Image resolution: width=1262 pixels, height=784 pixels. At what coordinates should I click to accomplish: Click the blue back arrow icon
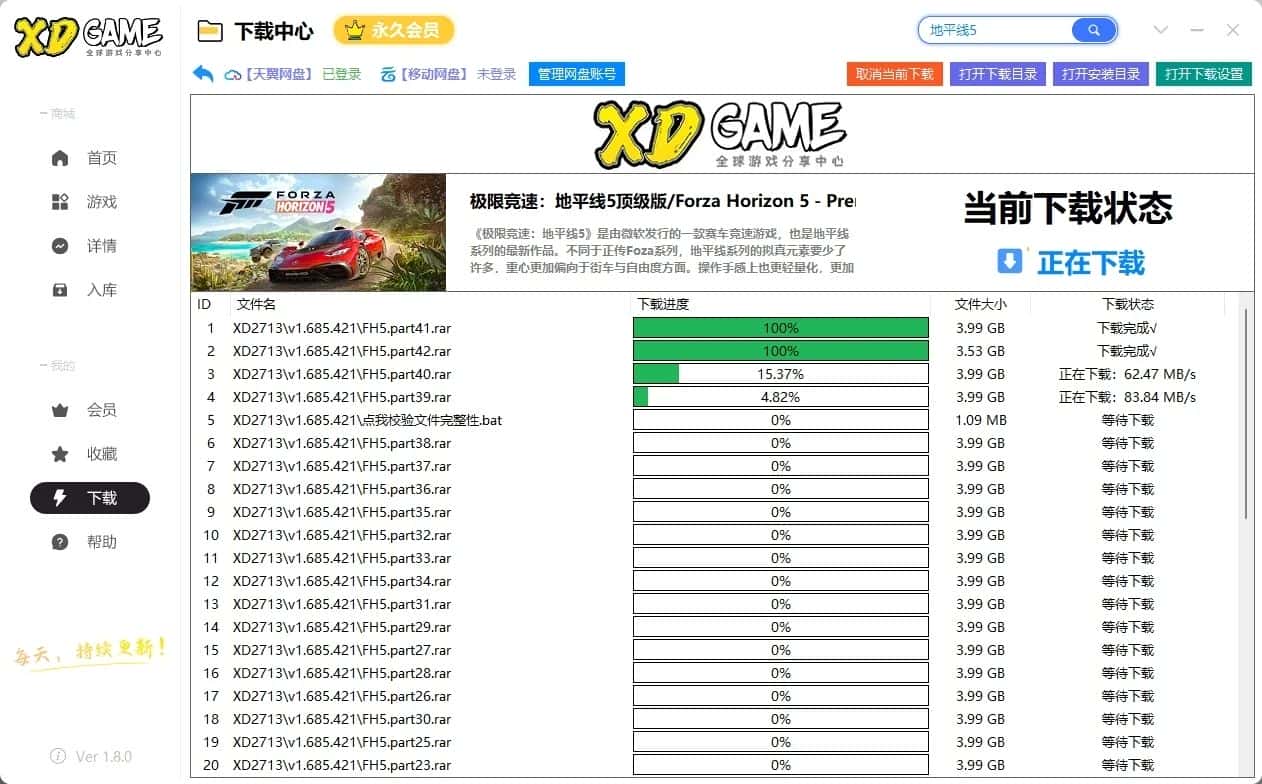[x=203, y=74]
